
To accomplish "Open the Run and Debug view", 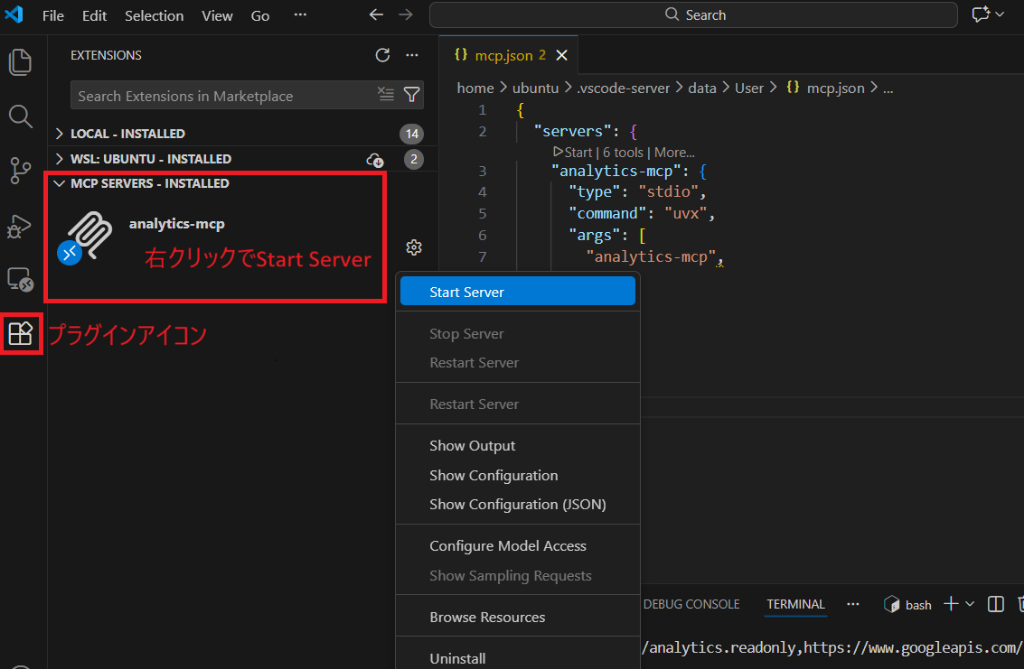I will pos(20,226).
